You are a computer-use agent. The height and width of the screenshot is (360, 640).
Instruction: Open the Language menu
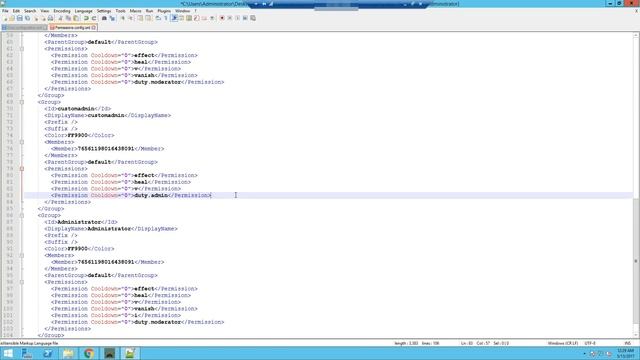(83, 11)
